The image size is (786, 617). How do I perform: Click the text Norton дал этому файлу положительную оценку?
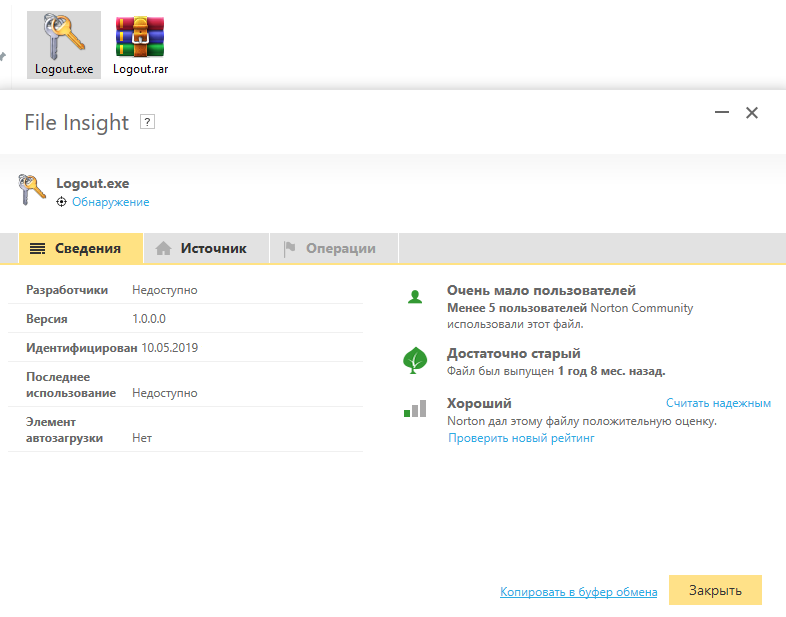point(582,421)
